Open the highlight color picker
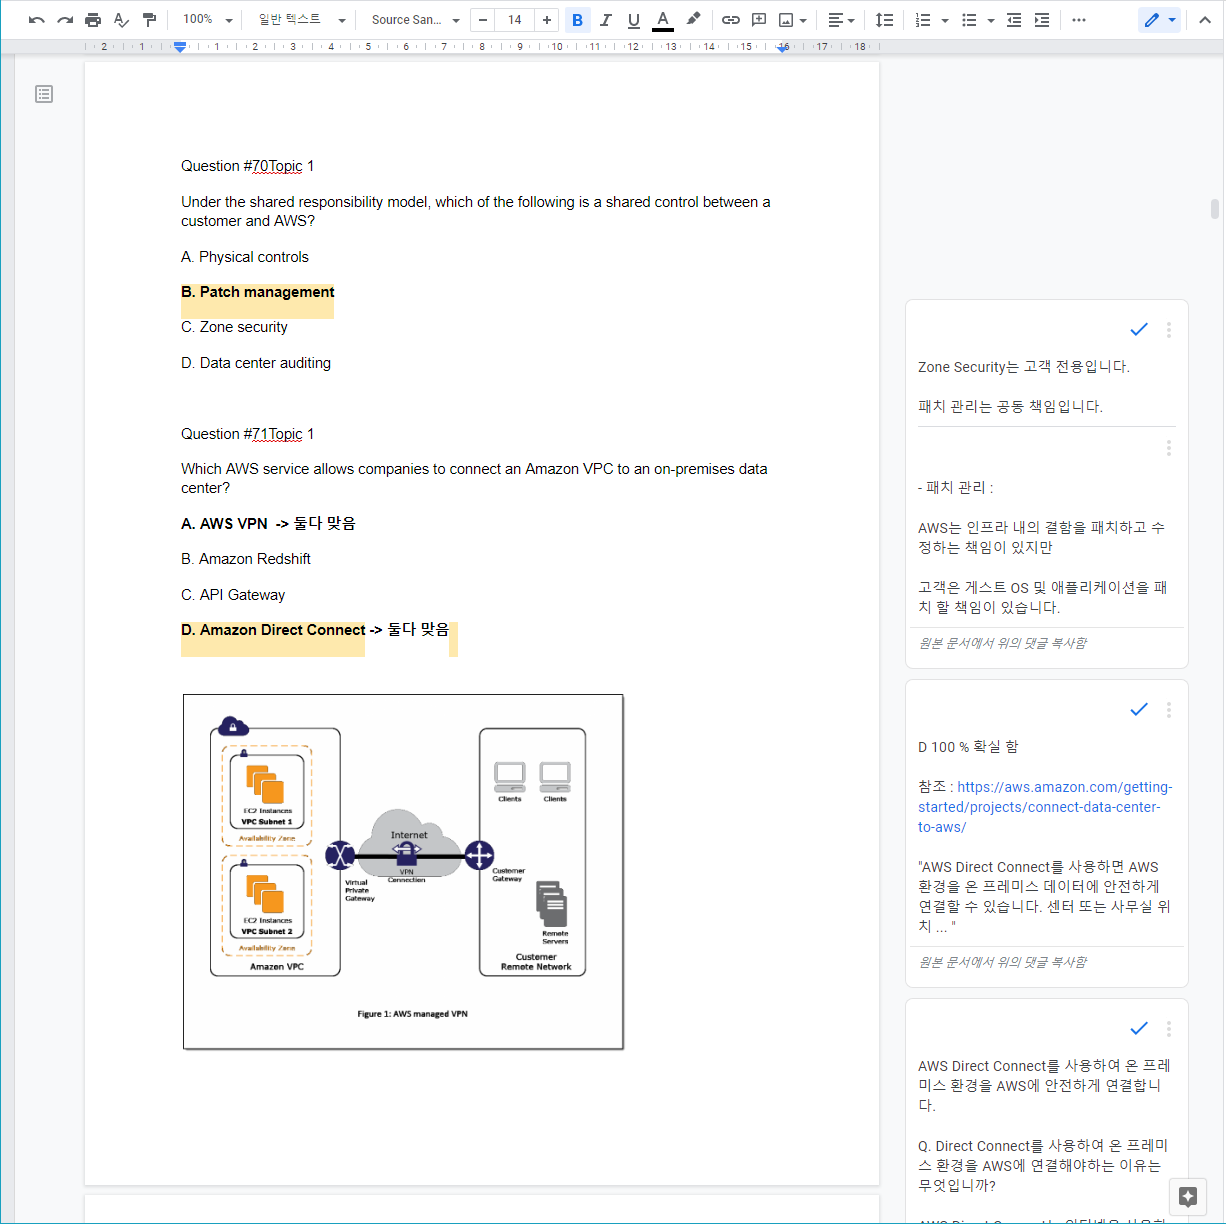 693,20
